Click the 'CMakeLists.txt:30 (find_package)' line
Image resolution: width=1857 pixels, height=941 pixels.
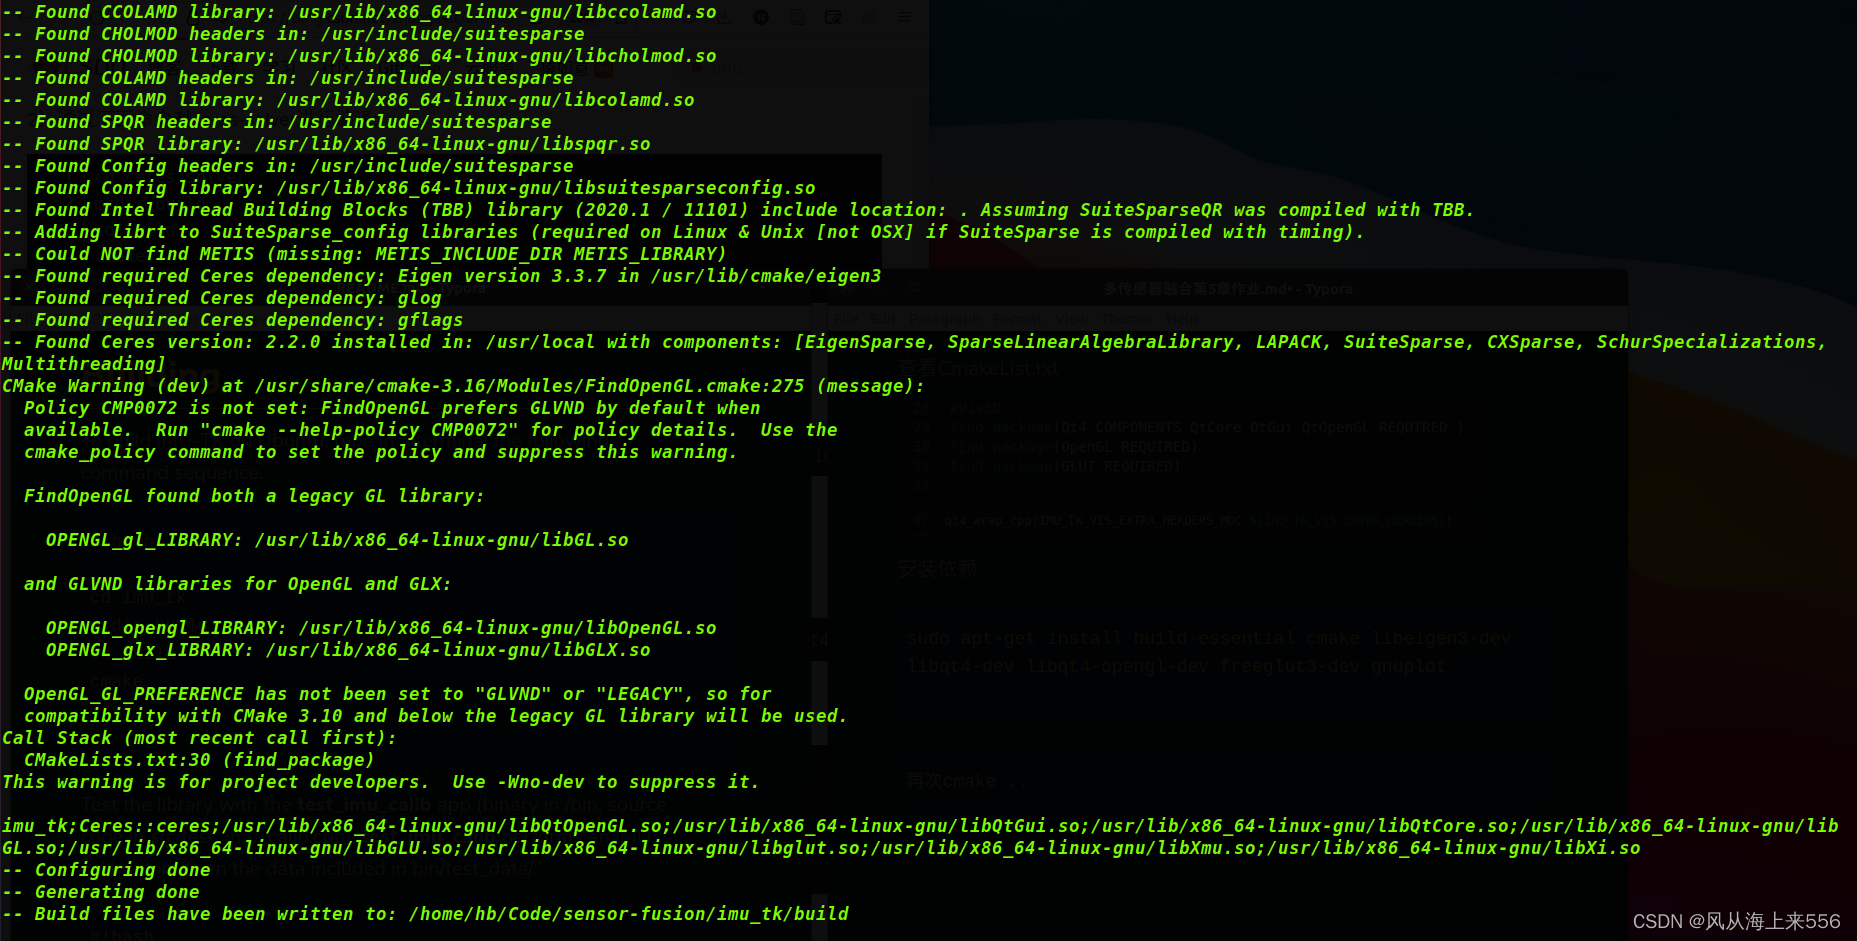[x=200, y=760]
